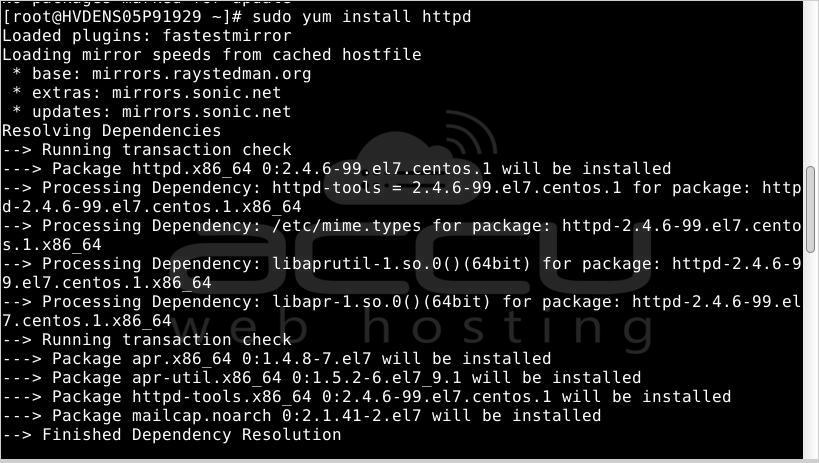Click the 'Finished Dependency Resolution' line

click(x=171, y=435)
